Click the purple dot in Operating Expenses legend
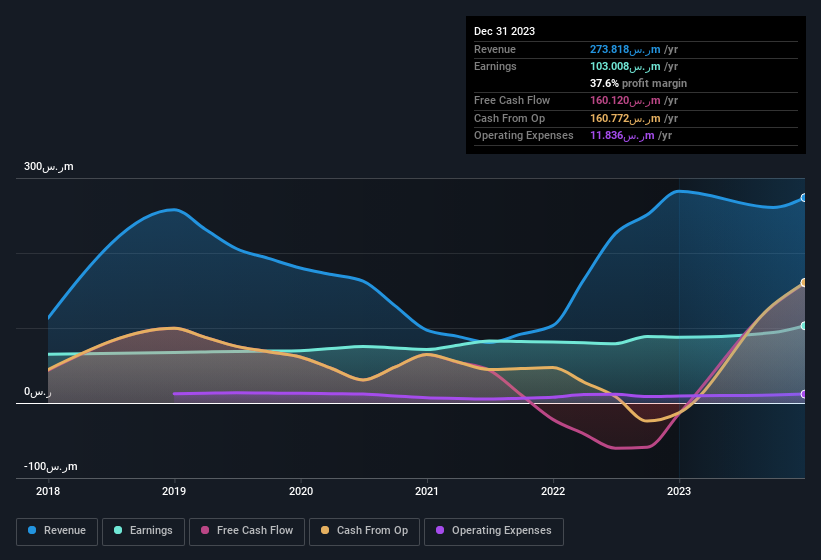The width and height of the screenshot is (821, 560). point(441,531)
